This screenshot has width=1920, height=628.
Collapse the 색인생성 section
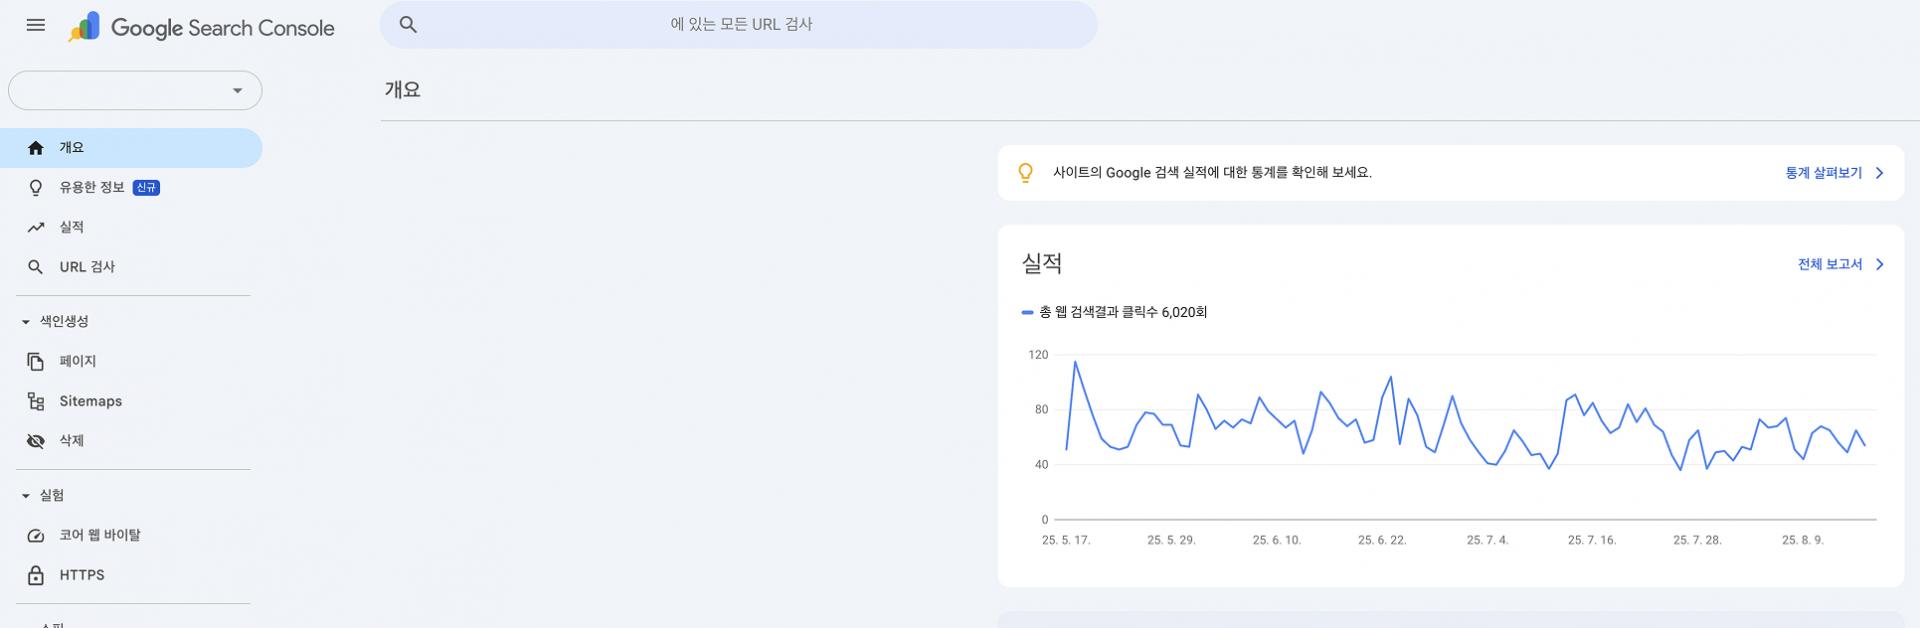[x=24, y=321]
